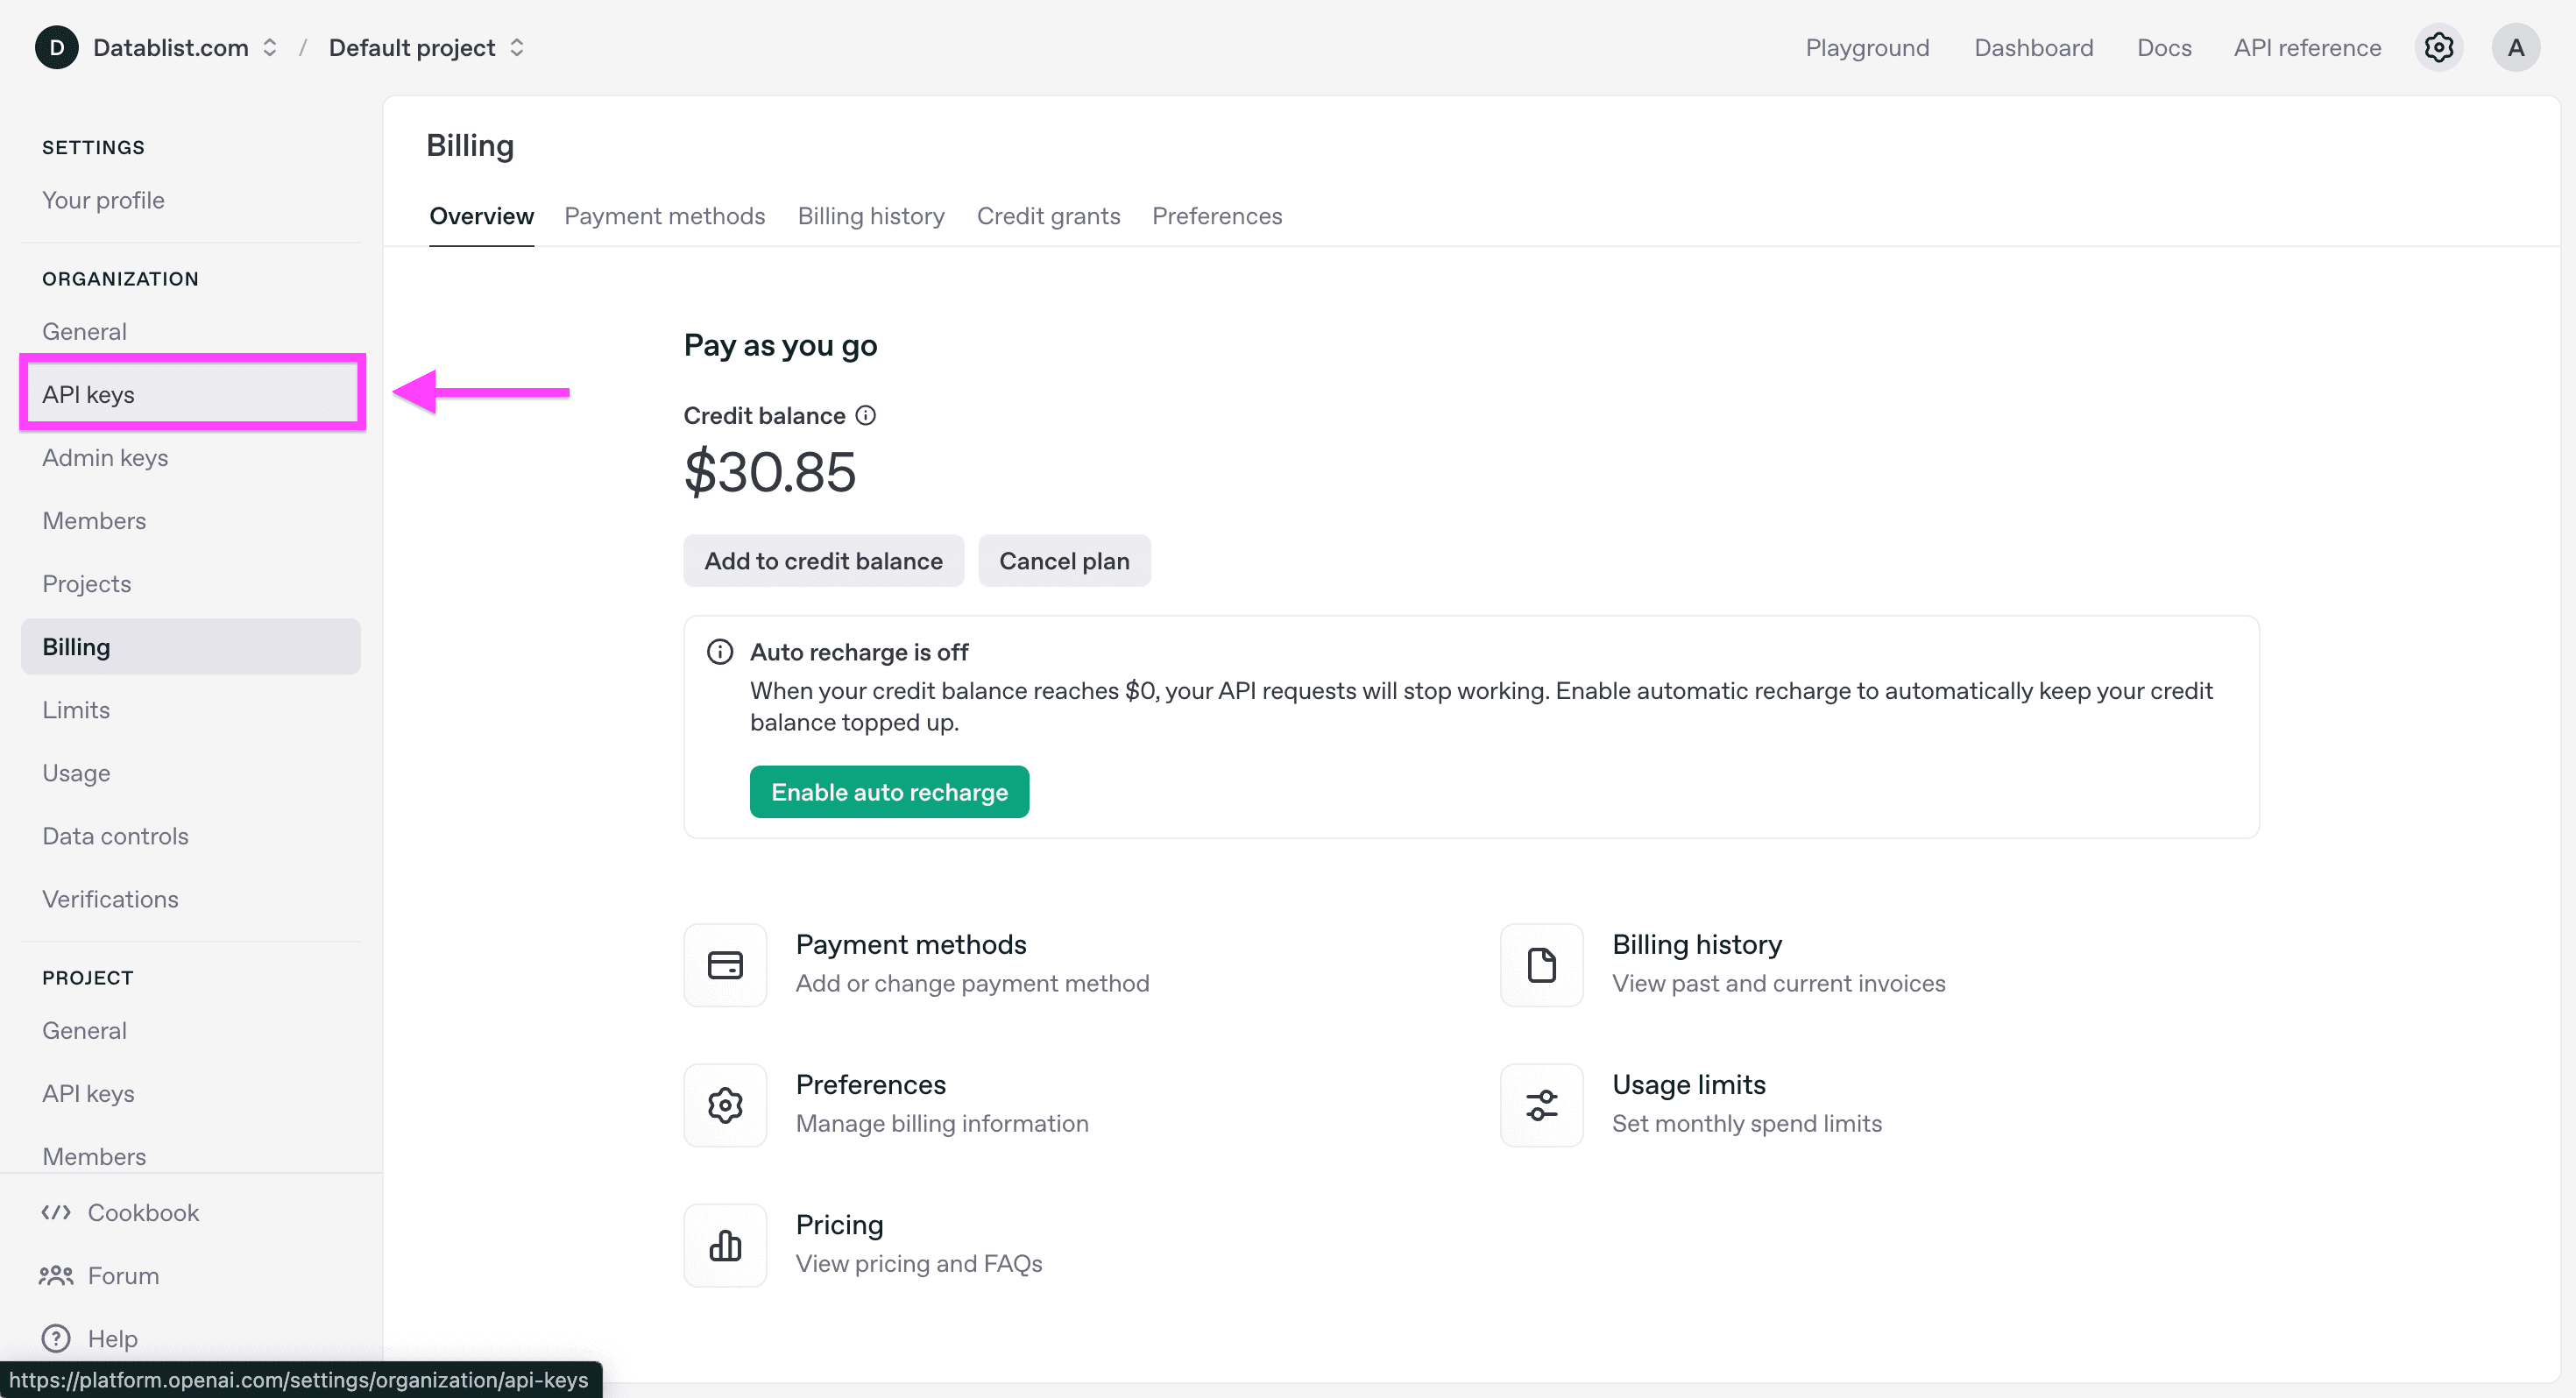This screenshot has width=2576, height=1398.
Task: Click the info icon beside Credit balance
Action: 865,415
